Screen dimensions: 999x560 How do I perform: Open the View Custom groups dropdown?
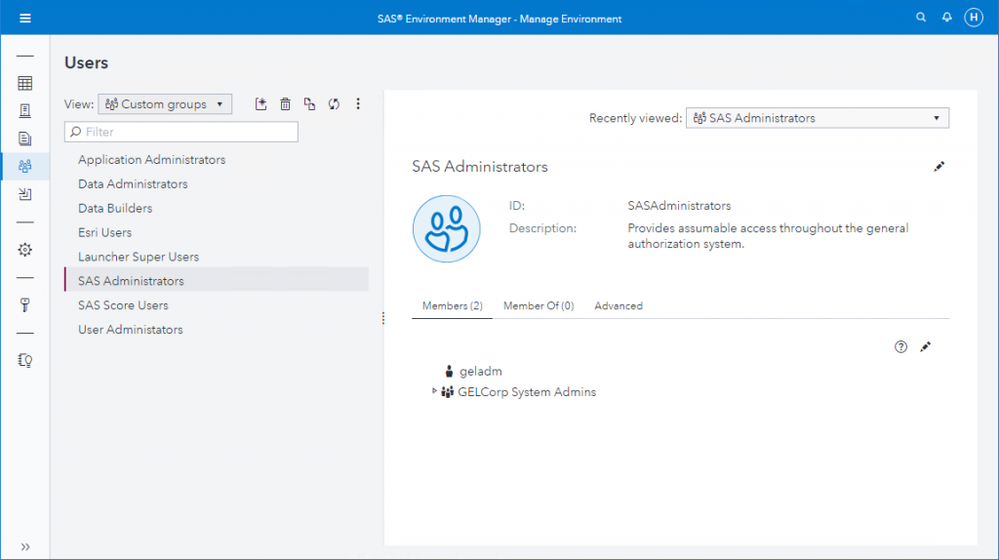pos(165,104)
